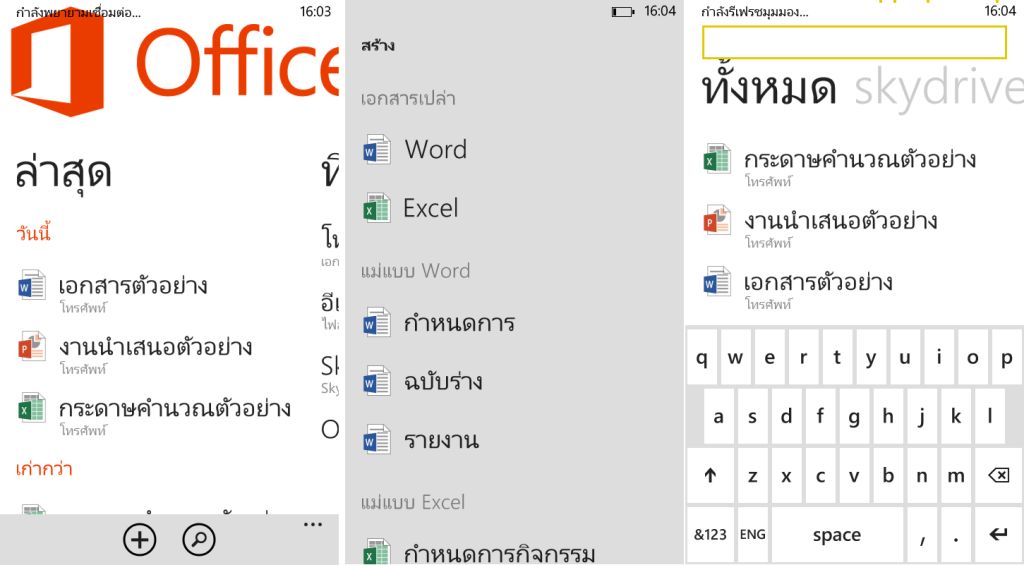Tap the c key
The height and width of the screenshot is (565, 1024).
[x=820, y=476]
